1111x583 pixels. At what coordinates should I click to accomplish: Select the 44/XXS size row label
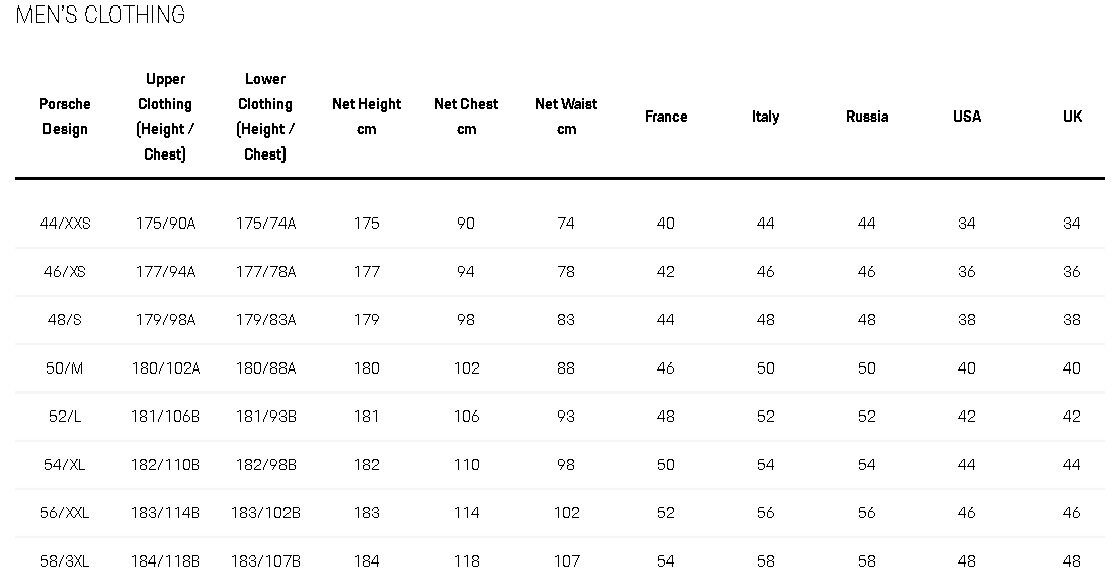point(65,223)
